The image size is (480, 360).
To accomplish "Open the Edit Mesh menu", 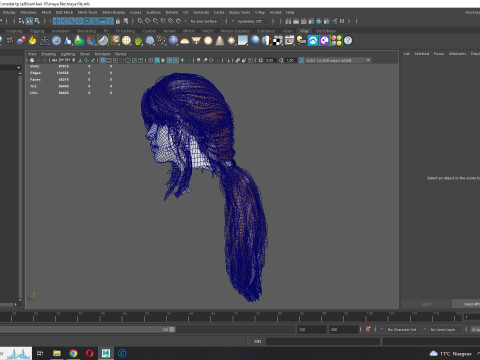I will pyautogui.click(x=64, y=12).
